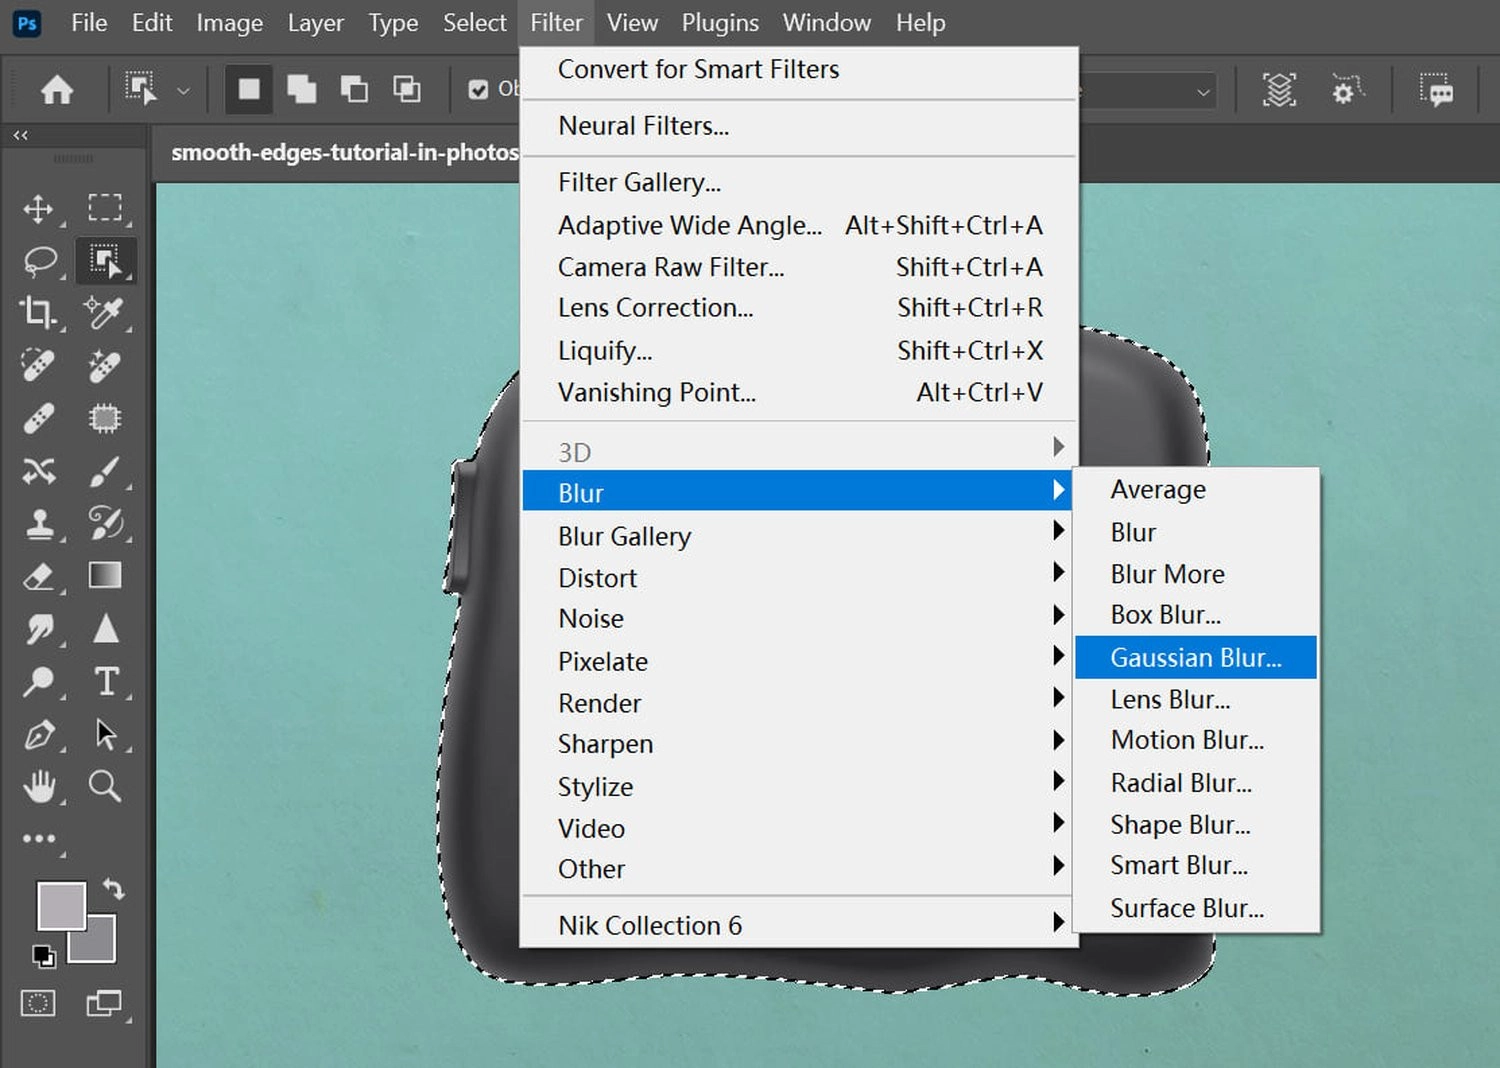This screenshot has width=1500, height=1068.
Task: Select the Pen tool
Action: (39, 735)
